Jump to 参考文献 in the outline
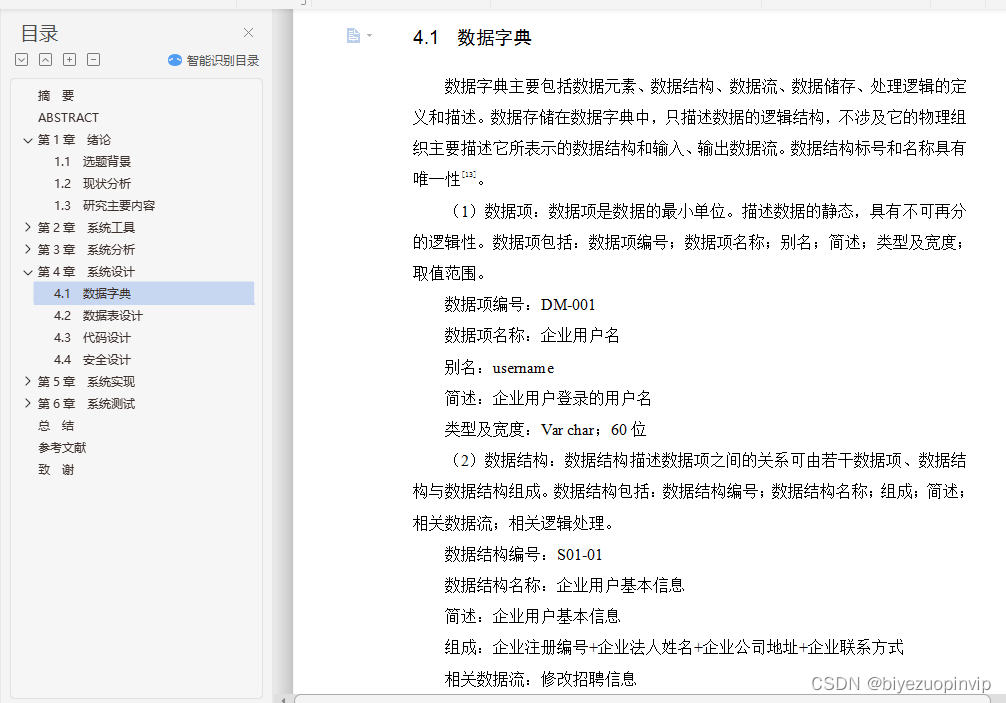Image resolution: width=1006 pixels, height=703 pixels. pos(62,448)
